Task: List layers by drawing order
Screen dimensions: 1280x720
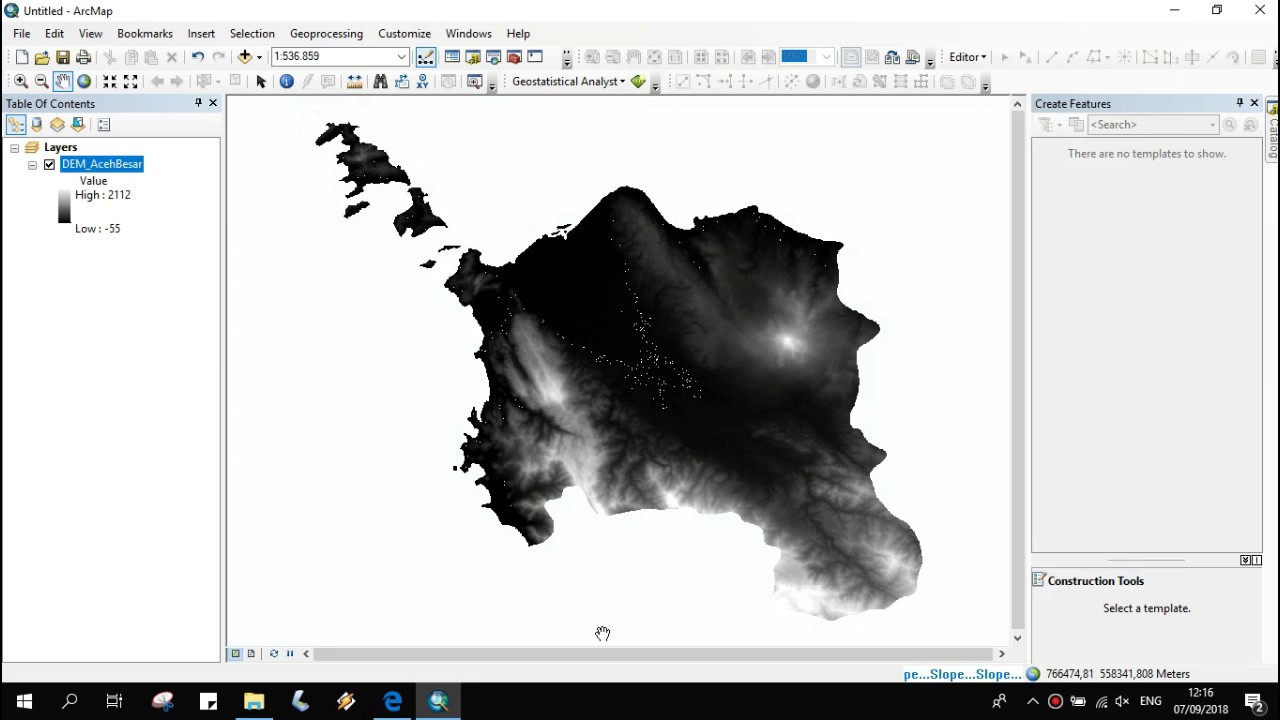Action: [x=16, y=125]
